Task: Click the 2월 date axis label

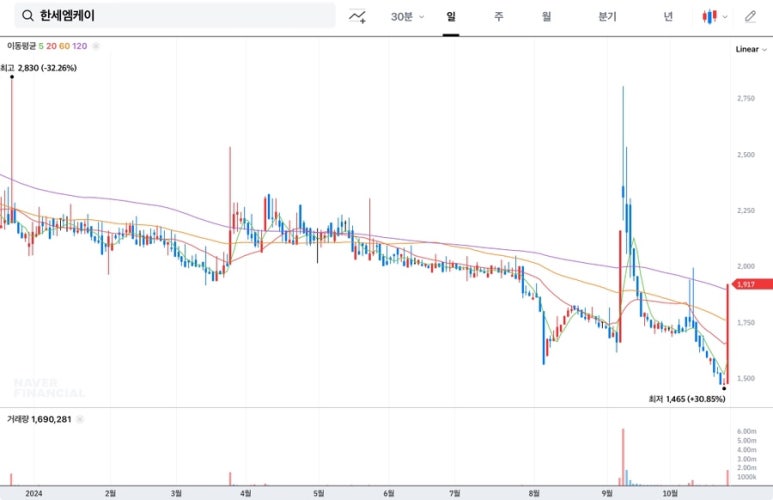Action: (110, 493)
